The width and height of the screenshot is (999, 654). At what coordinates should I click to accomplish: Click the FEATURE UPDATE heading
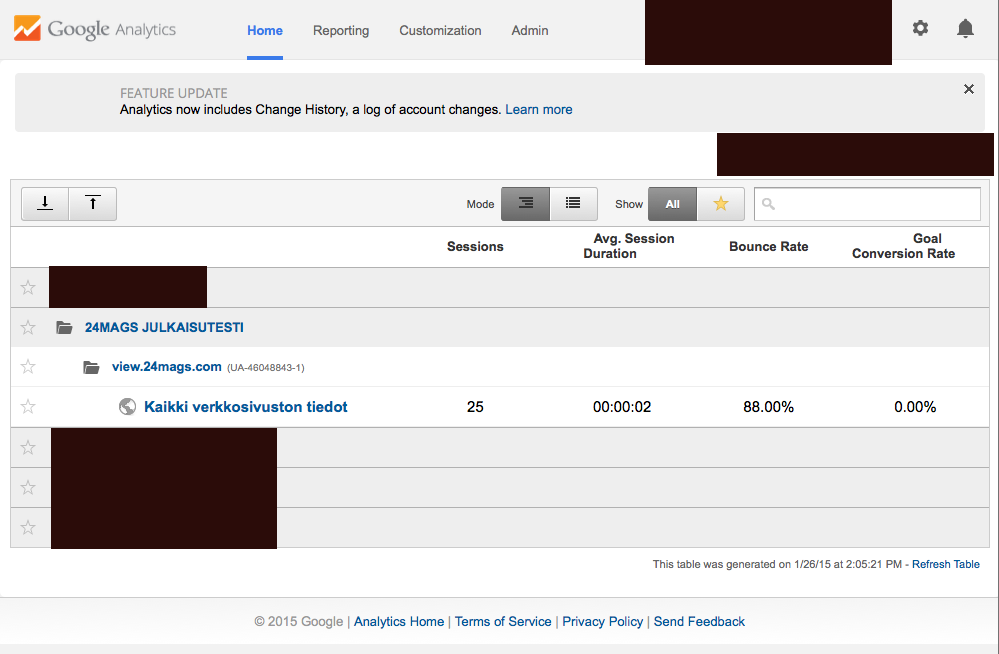pos(173,93)
